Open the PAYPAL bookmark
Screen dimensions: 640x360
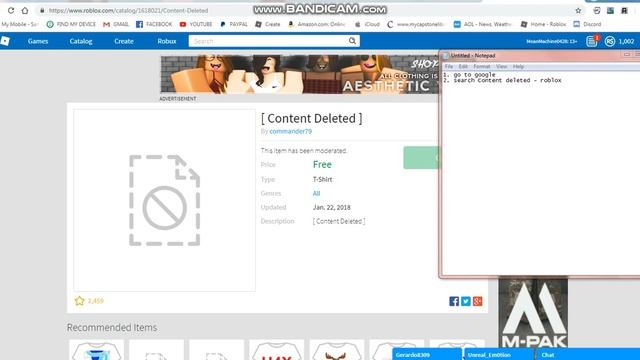point(234,24)
